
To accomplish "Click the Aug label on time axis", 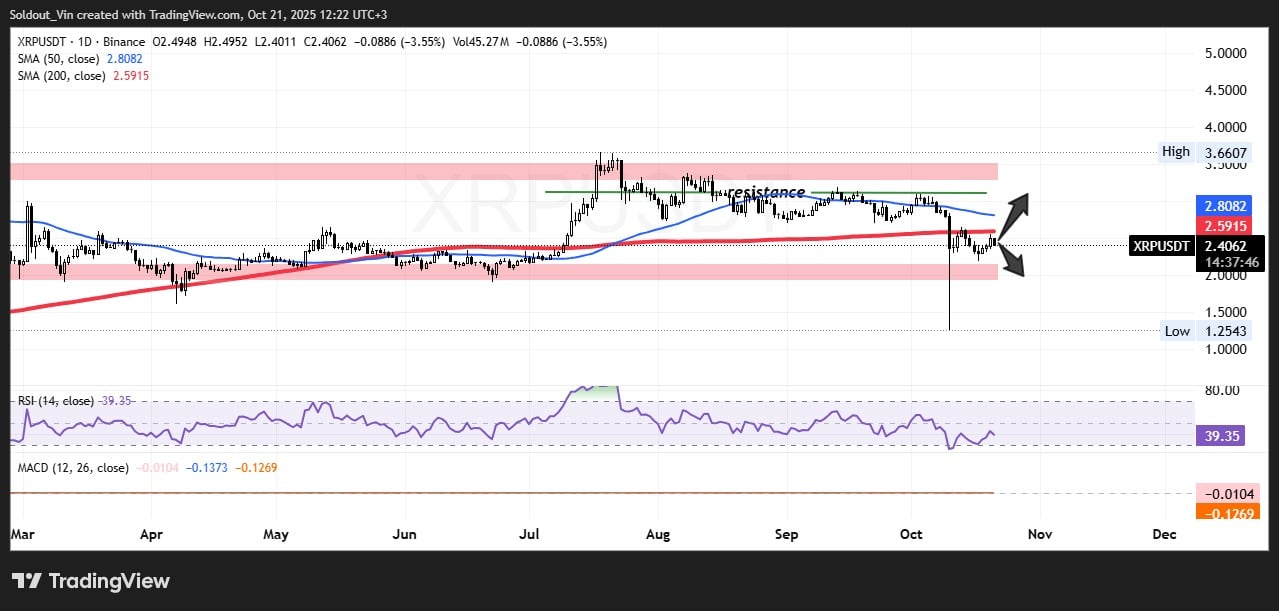I will pyautogui.click(x=657, y=535).
